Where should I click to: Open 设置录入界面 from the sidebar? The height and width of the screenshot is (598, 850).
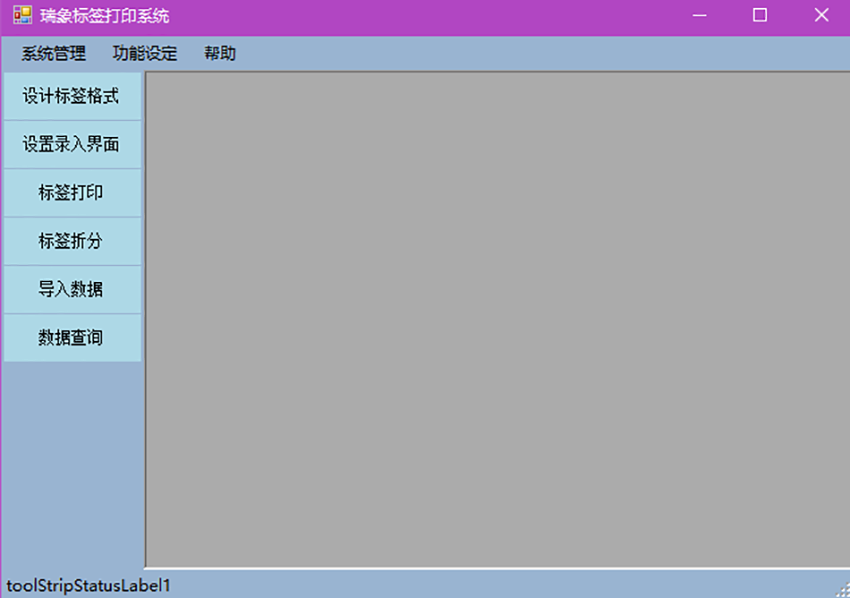pos(71,145)
